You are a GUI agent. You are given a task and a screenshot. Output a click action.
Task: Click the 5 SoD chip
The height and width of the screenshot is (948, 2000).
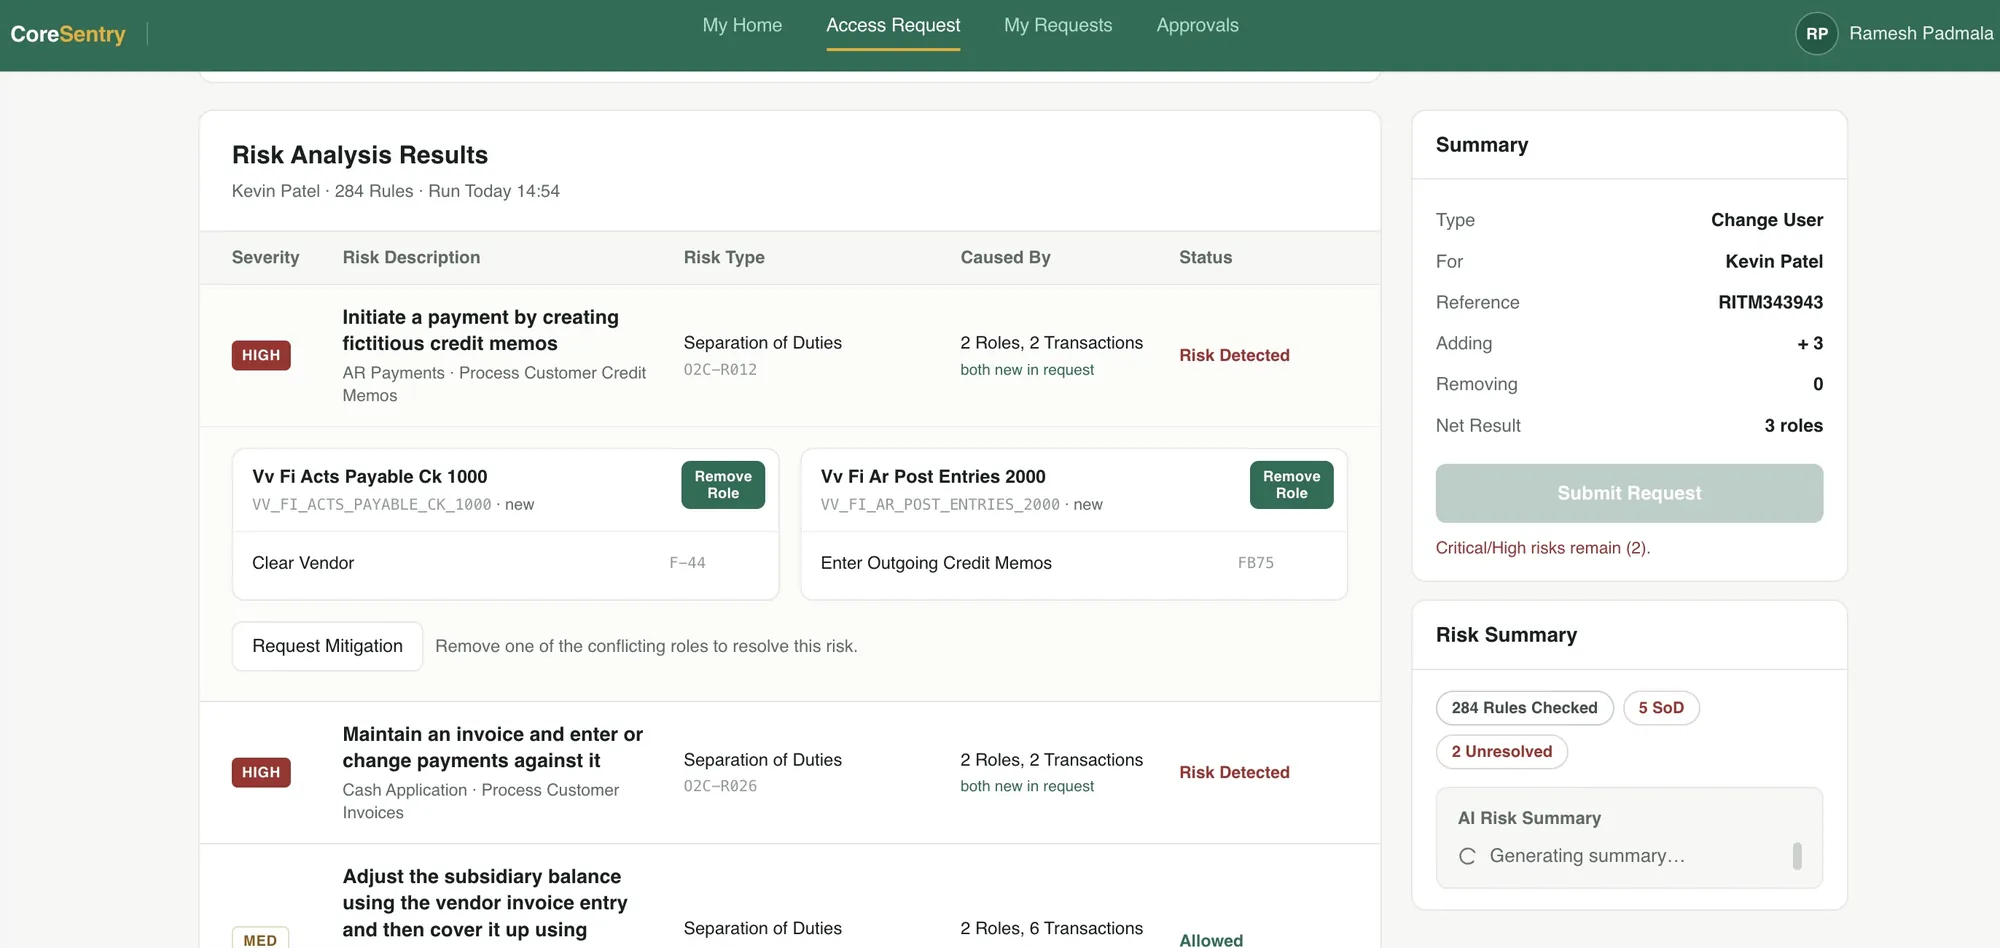[1661, 708]
